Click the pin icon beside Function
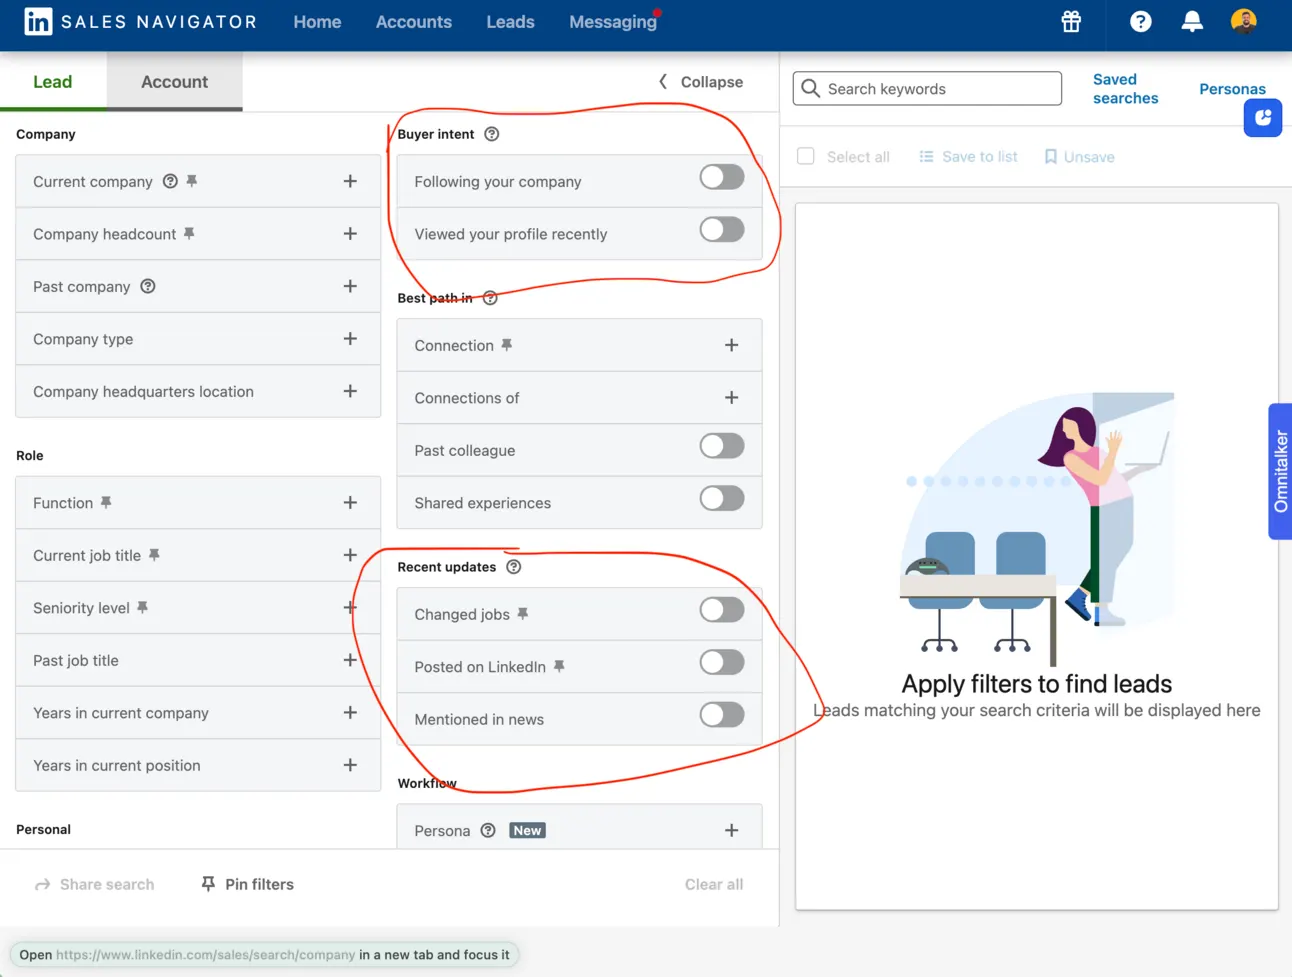This screenshot has width=1292, height=977. pos(106,503)
